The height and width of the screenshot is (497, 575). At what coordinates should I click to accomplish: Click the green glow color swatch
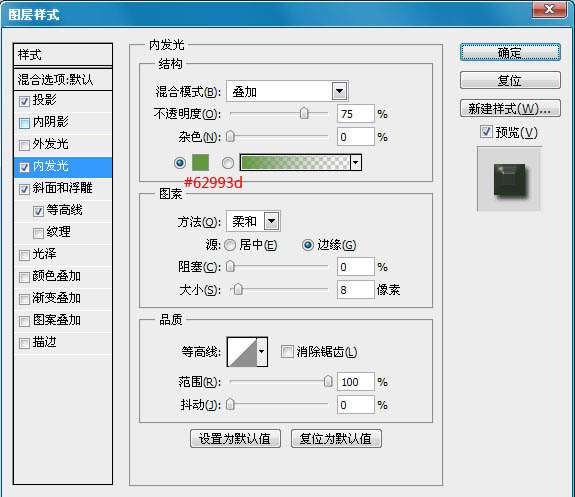click(200, 162)
